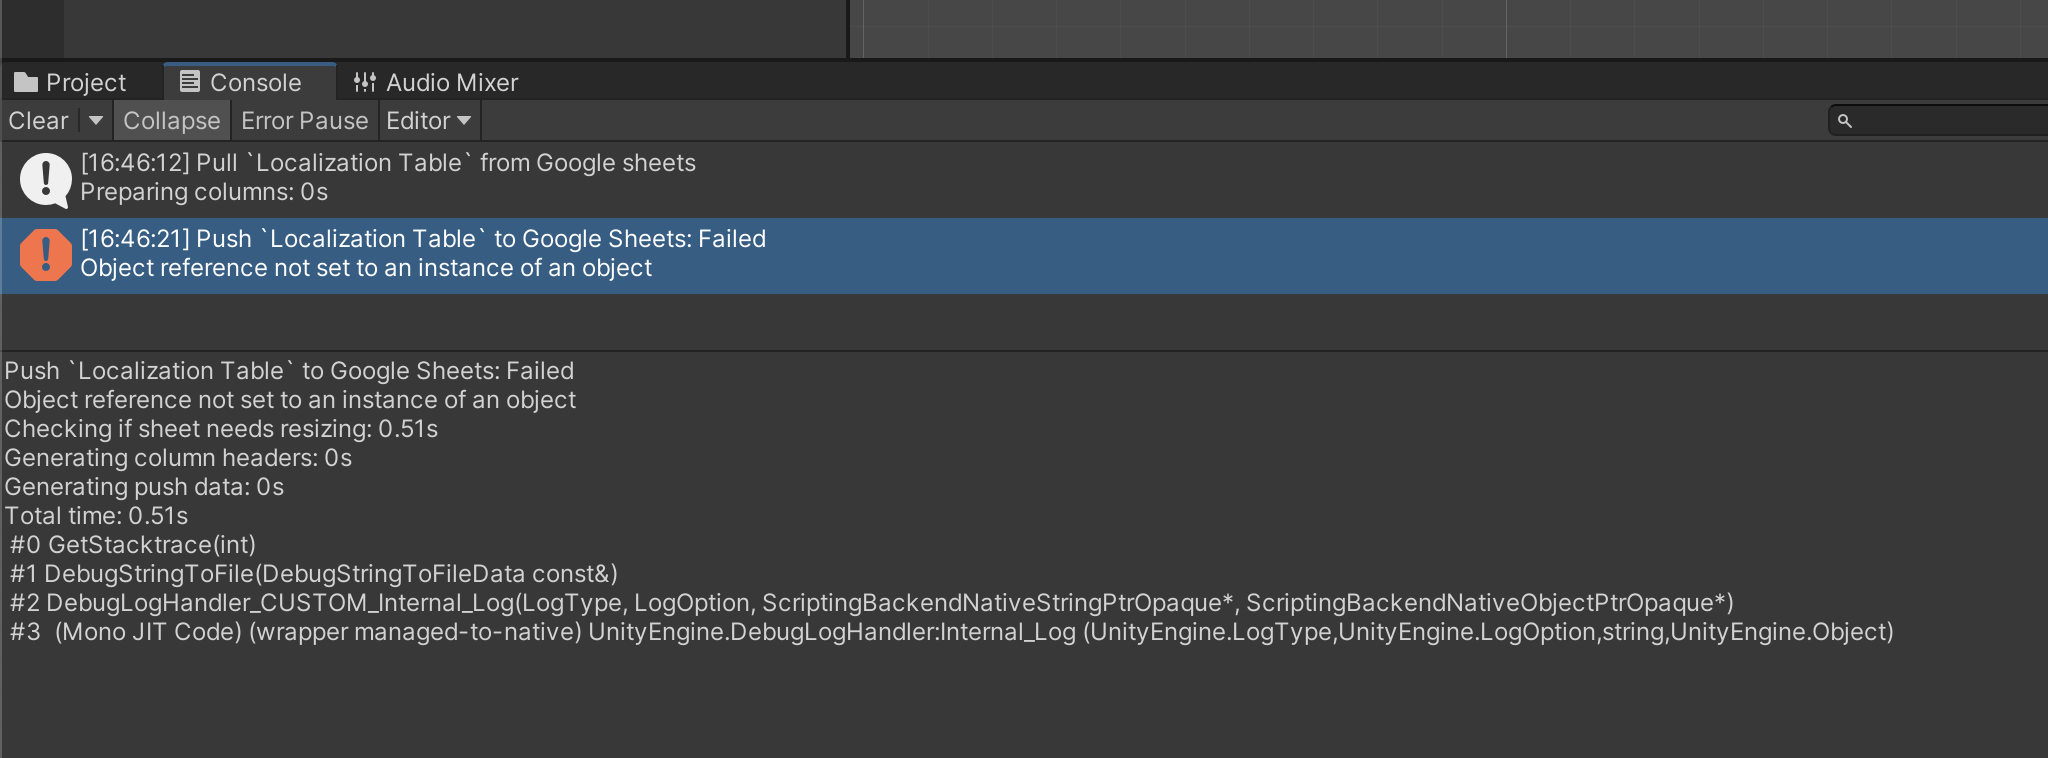Click the "Checking if sheet needs resizing" detail line

[221, 429]
